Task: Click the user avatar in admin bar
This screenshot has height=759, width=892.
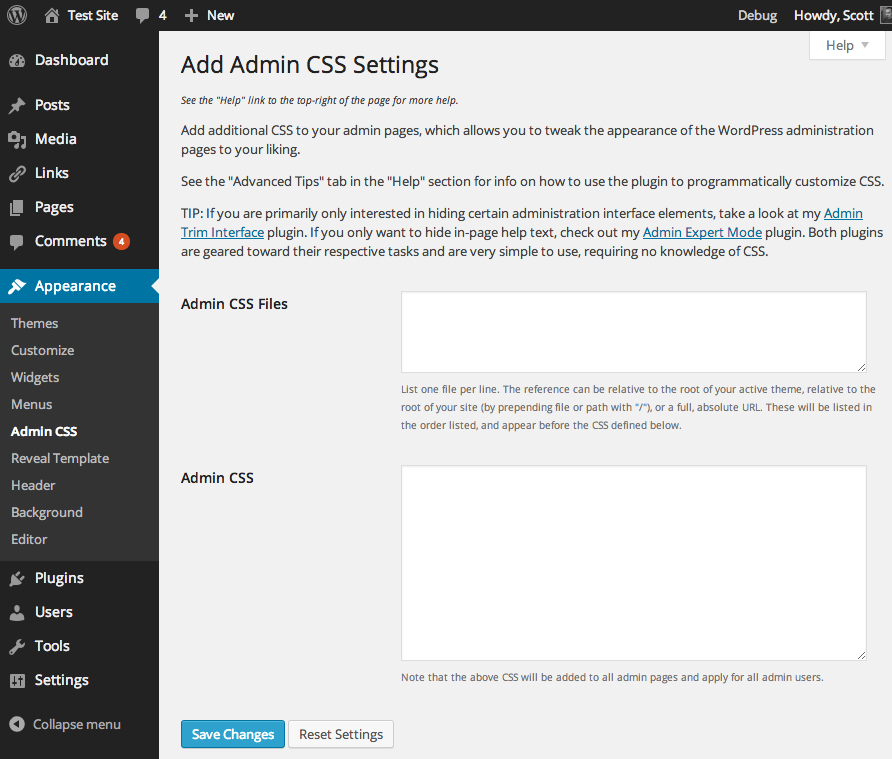Action: click(886, 15)
